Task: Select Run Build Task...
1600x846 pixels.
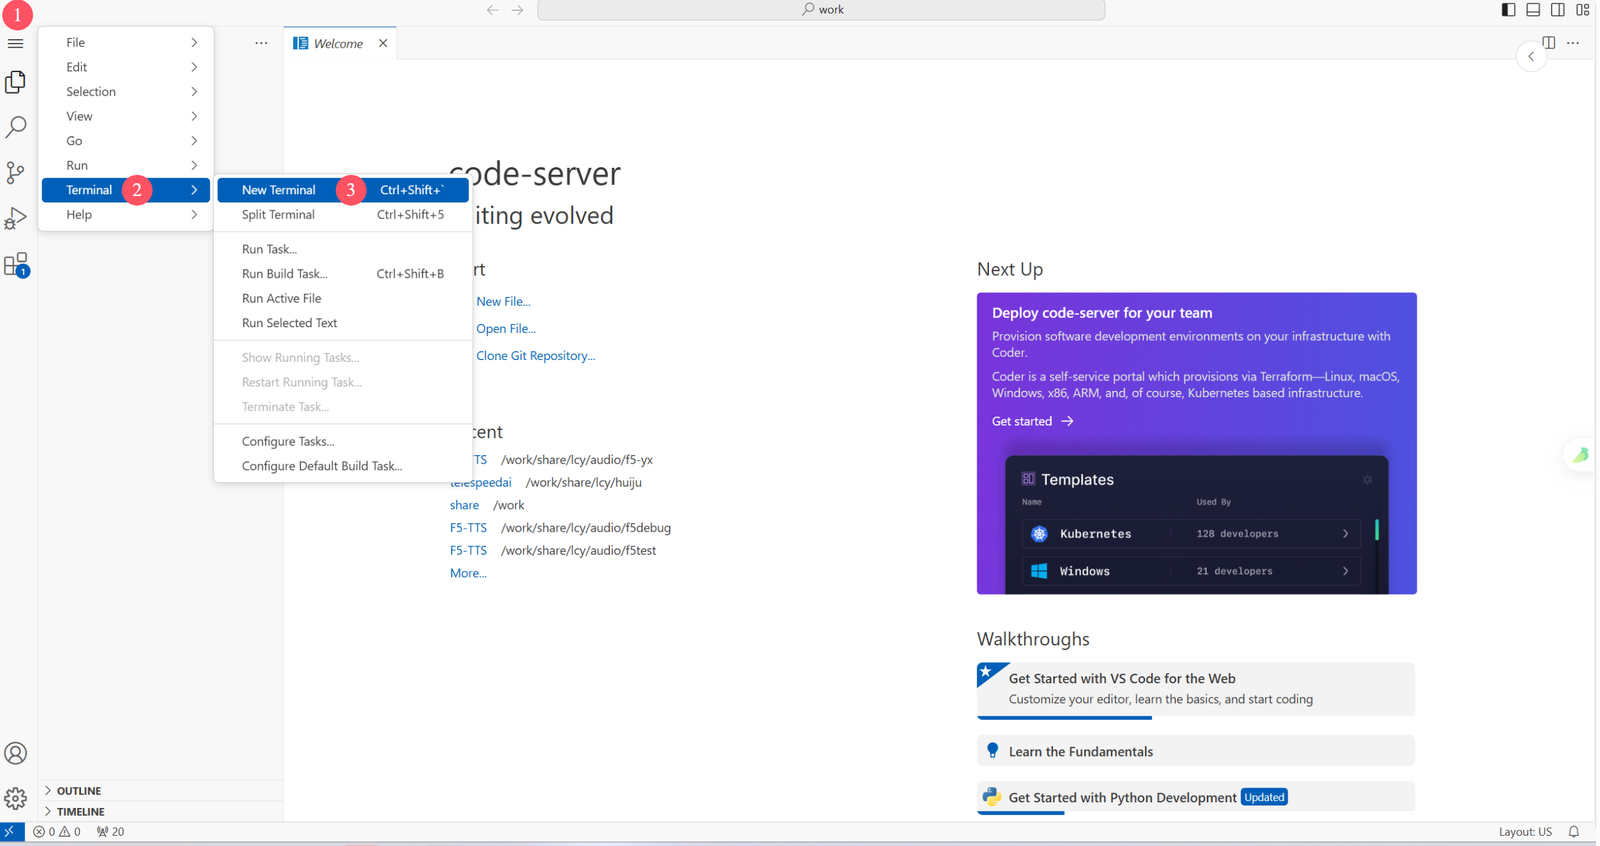Action: tap(343, 273)
